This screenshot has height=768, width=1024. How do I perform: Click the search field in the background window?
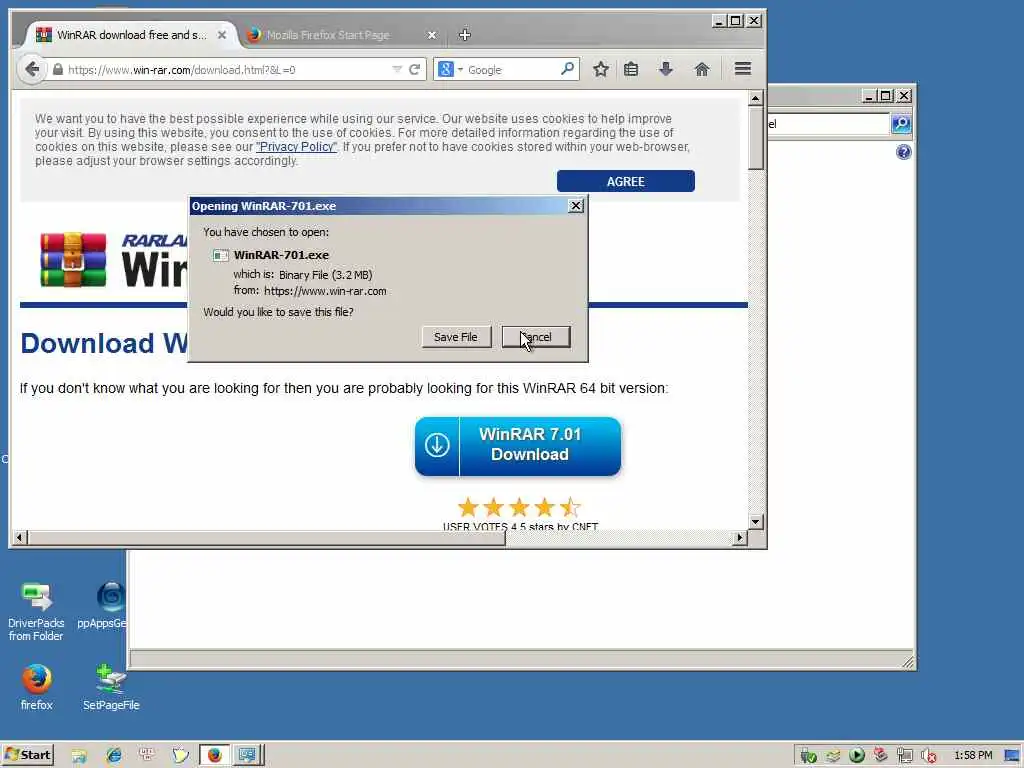tap(828, 124)
